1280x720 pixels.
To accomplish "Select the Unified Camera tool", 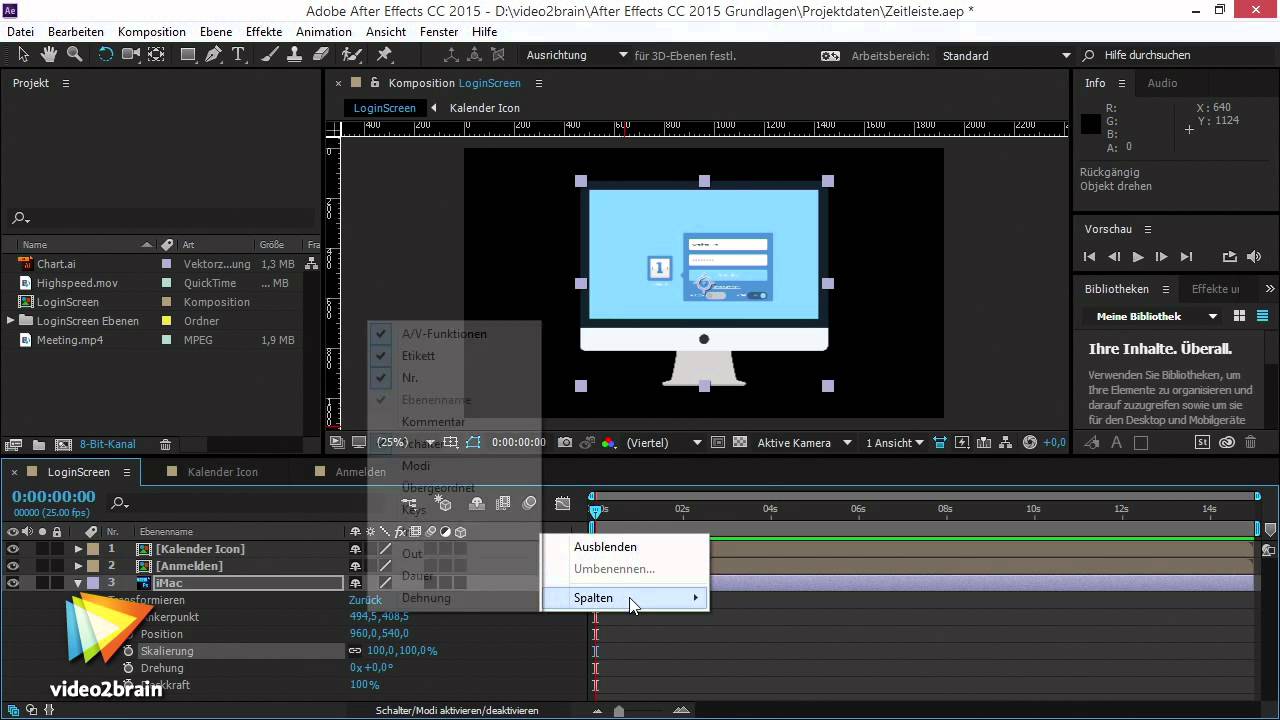I will (131, 55).
